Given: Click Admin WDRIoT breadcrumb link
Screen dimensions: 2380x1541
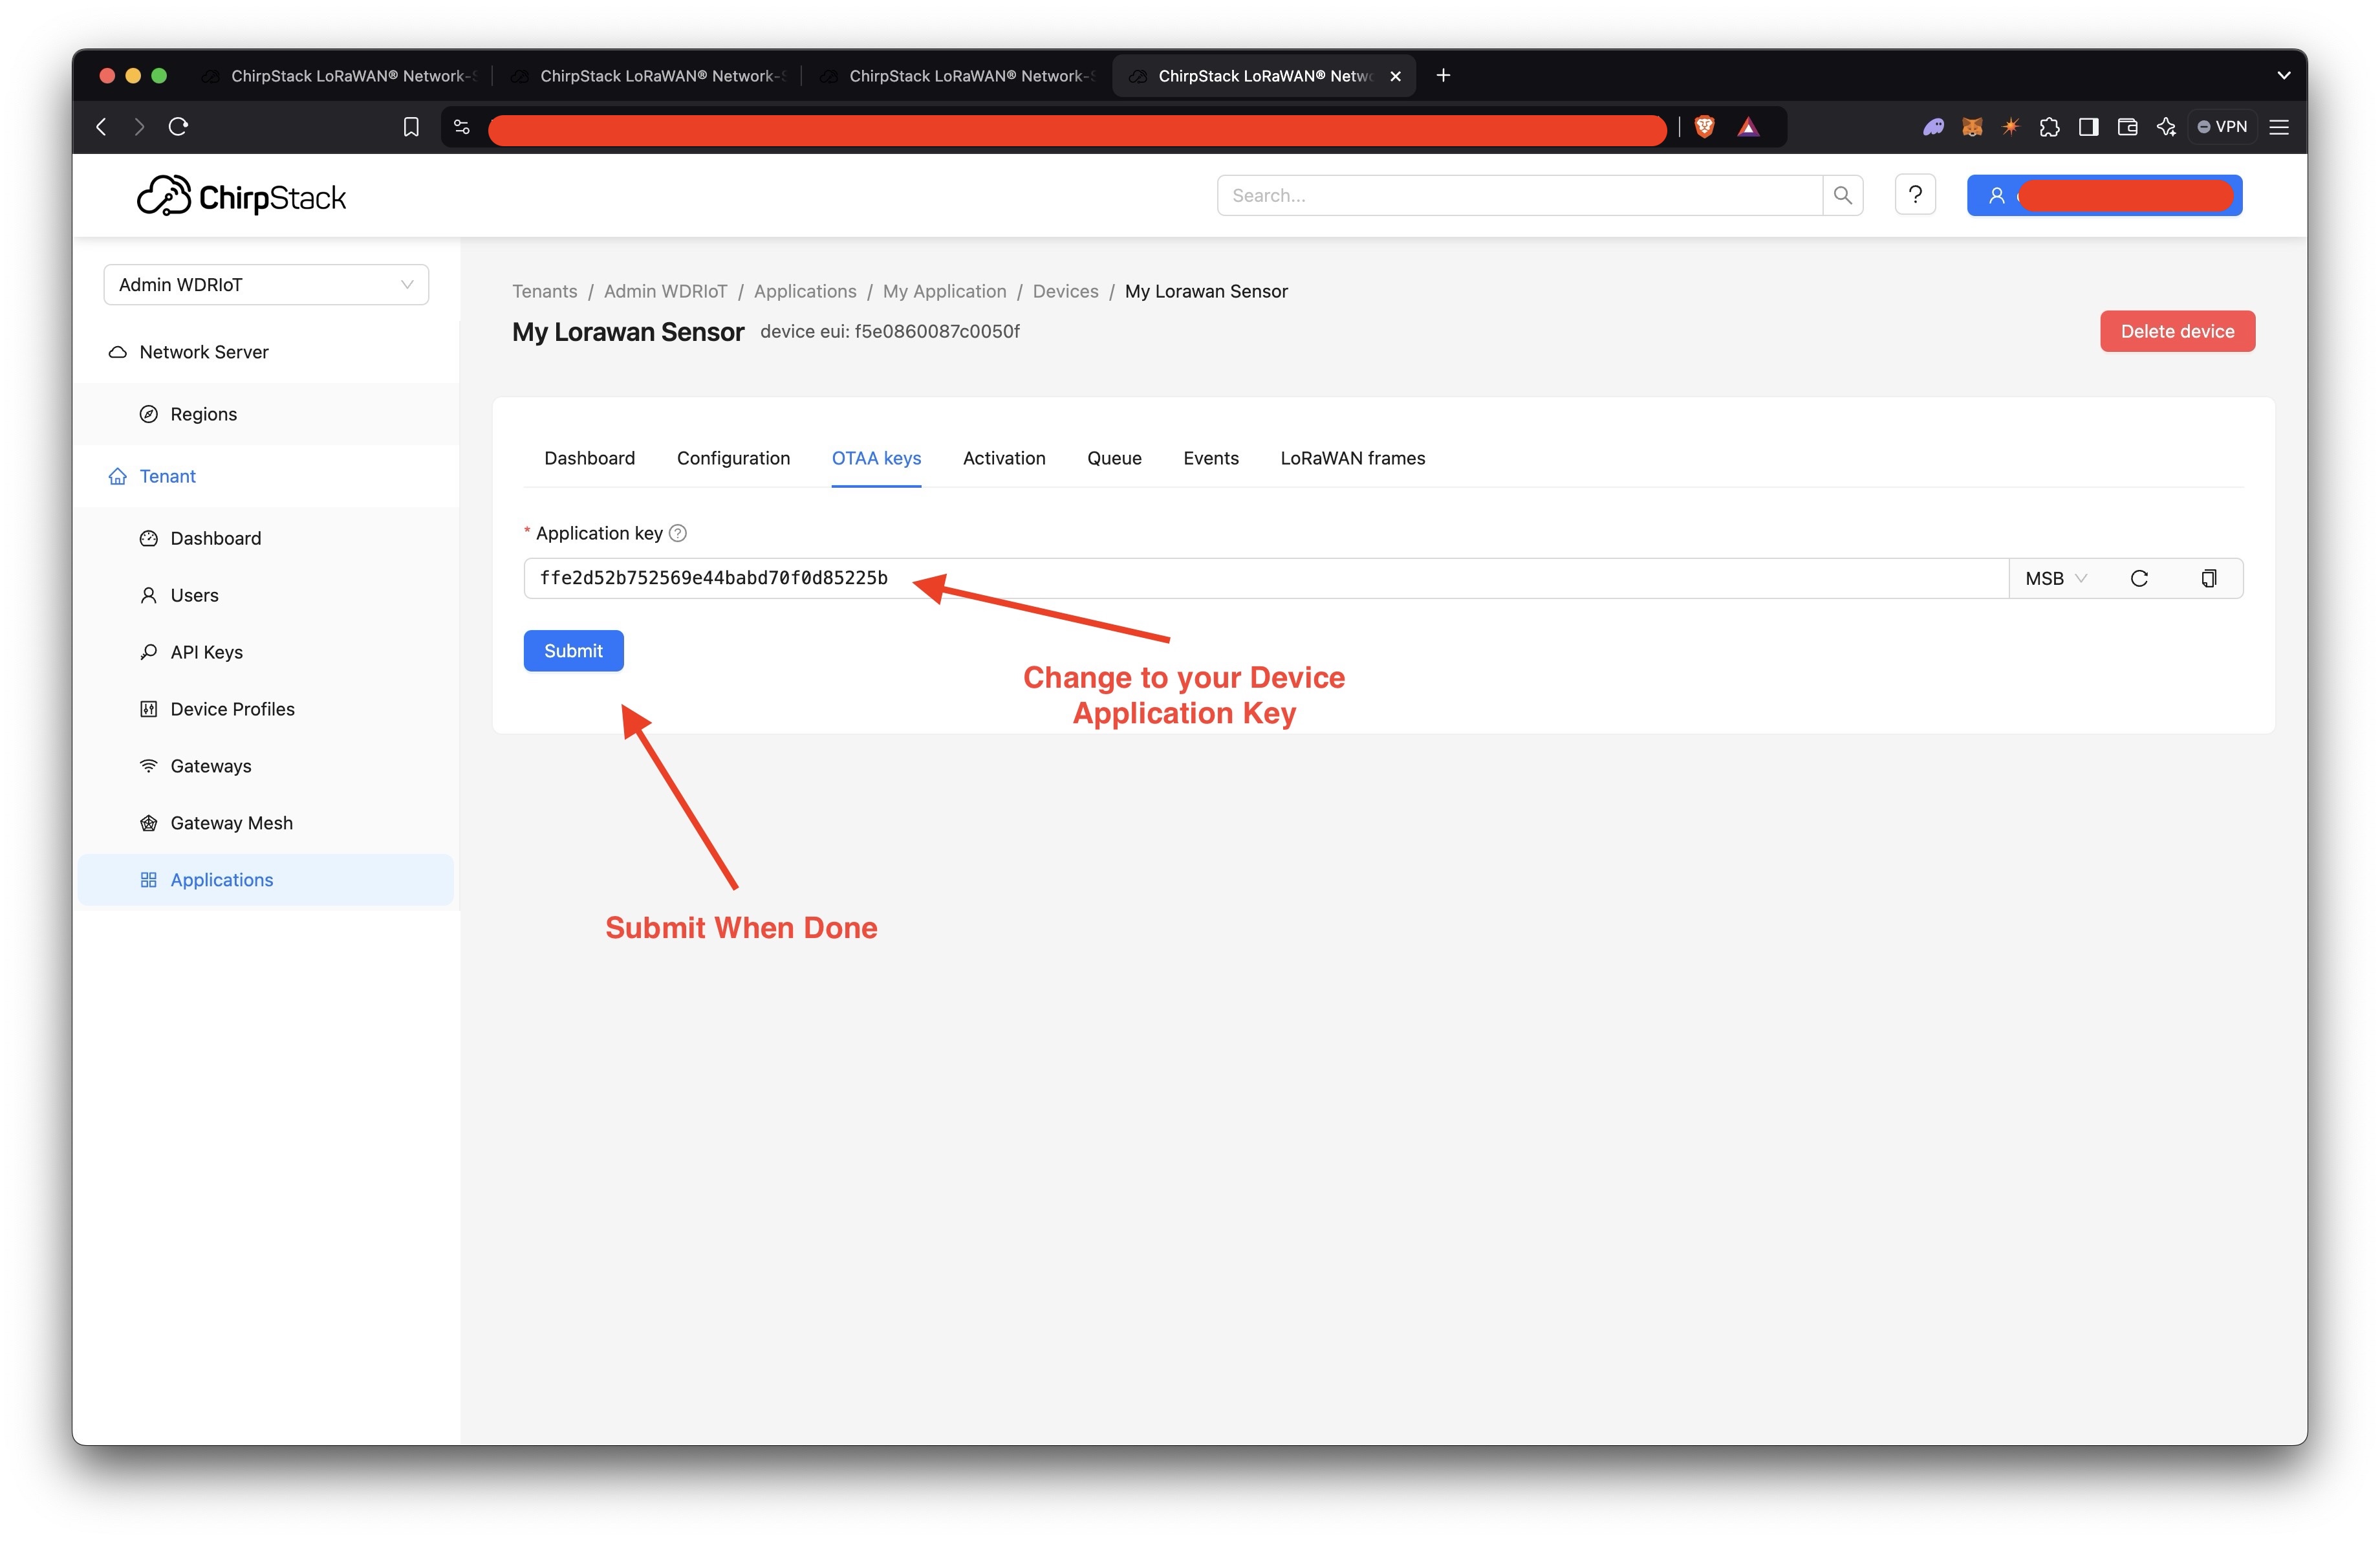Looking at the screenshot, I should click(665, 291).
